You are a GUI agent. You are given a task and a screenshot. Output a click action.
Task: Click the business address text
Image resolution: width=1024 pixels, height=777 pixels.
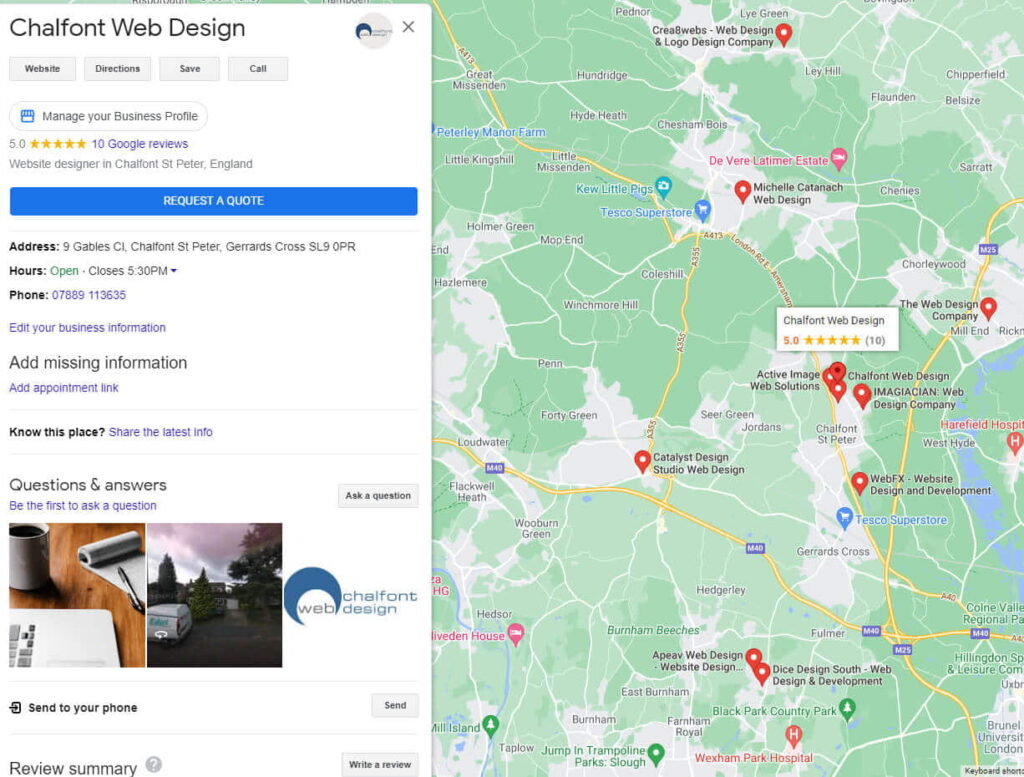click(209, 247)
